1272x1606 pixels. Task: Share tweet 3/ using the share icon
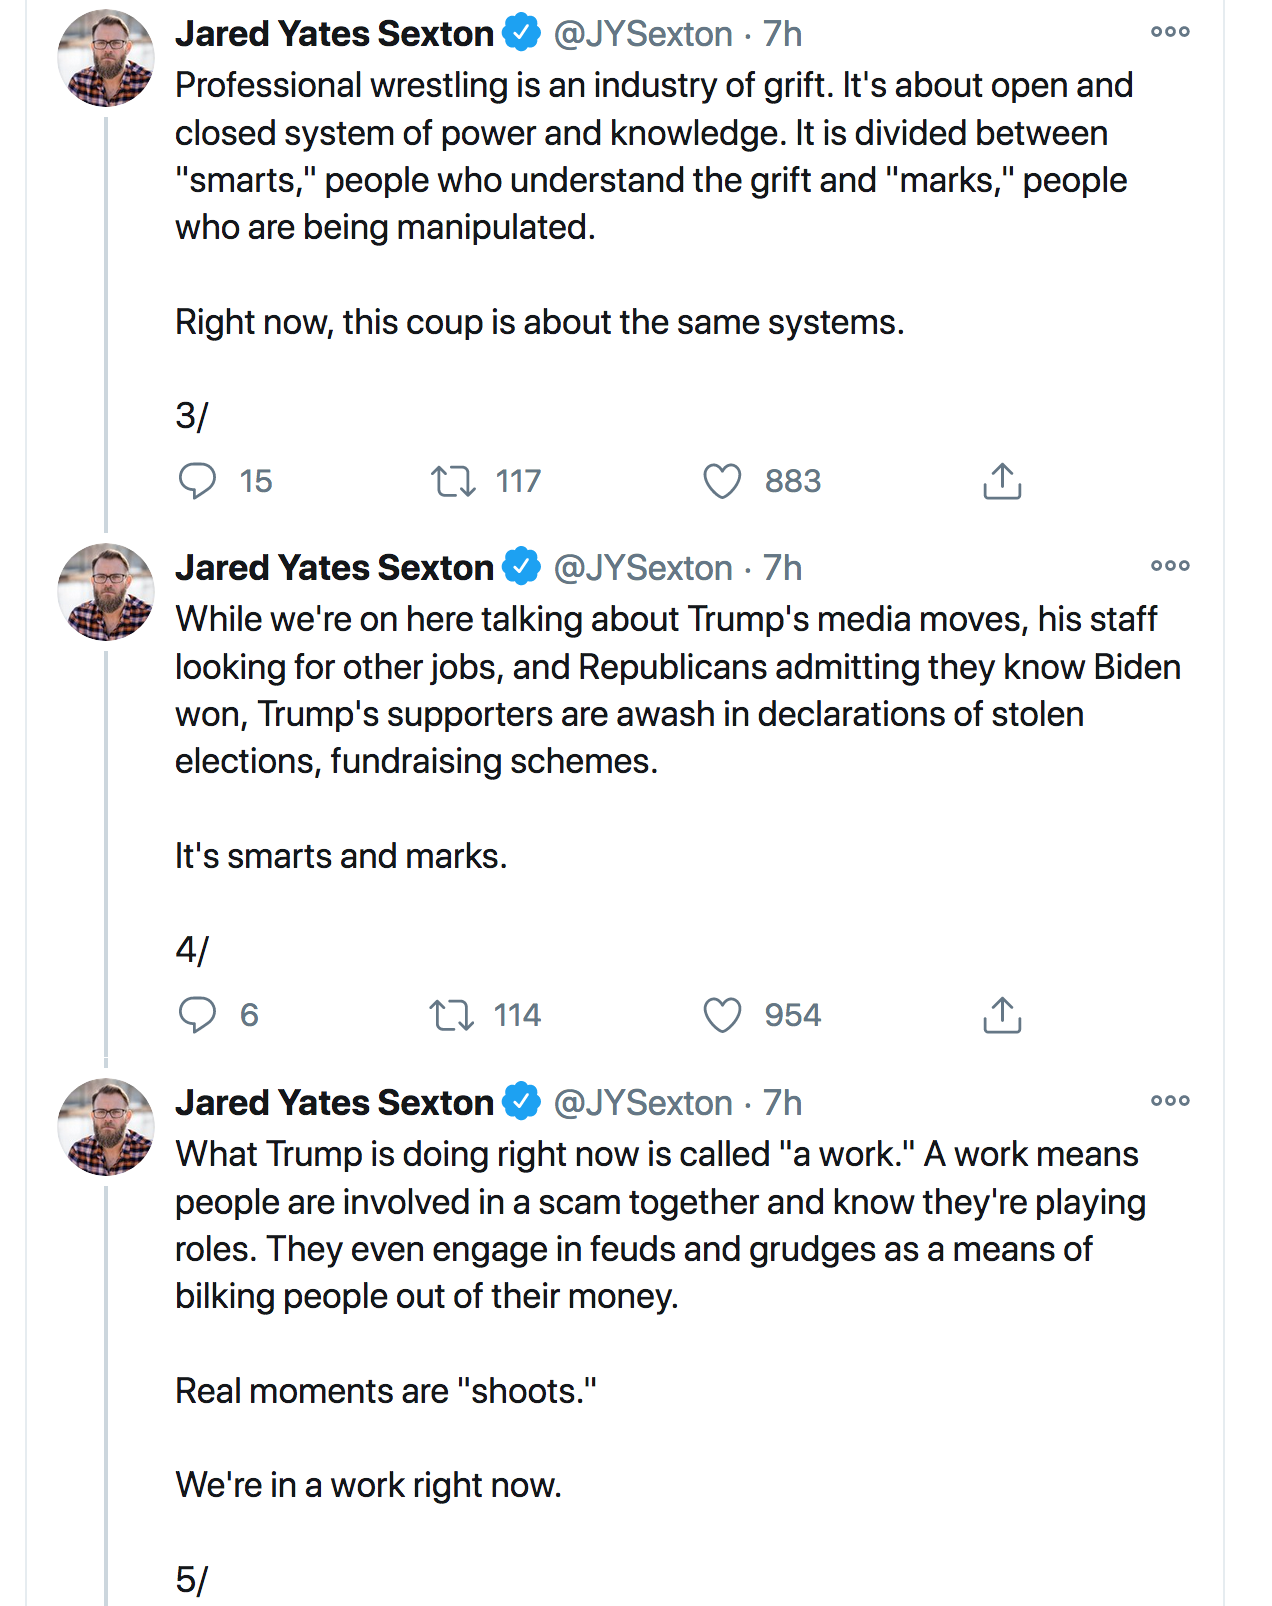(1002, 481)
